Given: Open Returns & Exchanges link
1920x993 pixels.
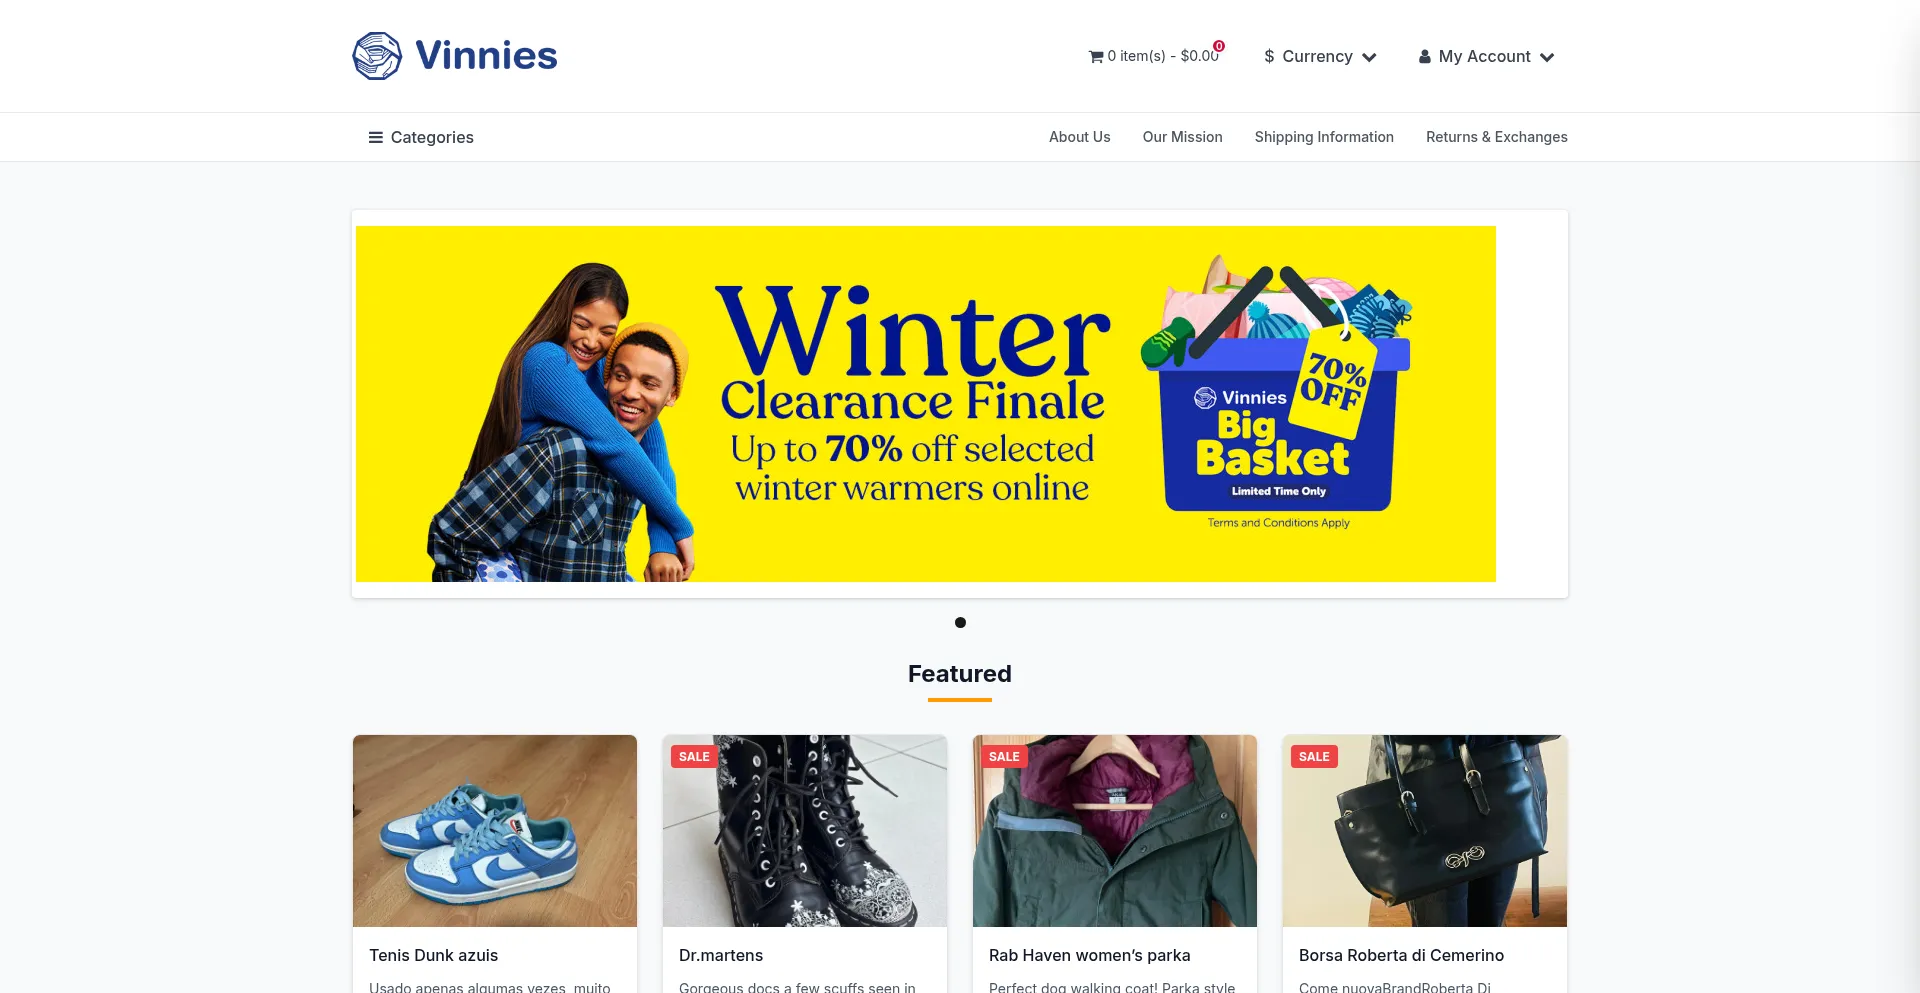Looking at the screenshot, I should point(1496,137).
